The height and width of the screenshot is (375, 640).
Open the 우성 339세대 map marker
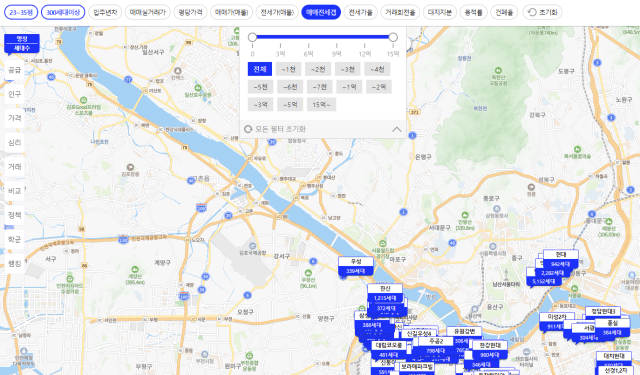point(356,266)
